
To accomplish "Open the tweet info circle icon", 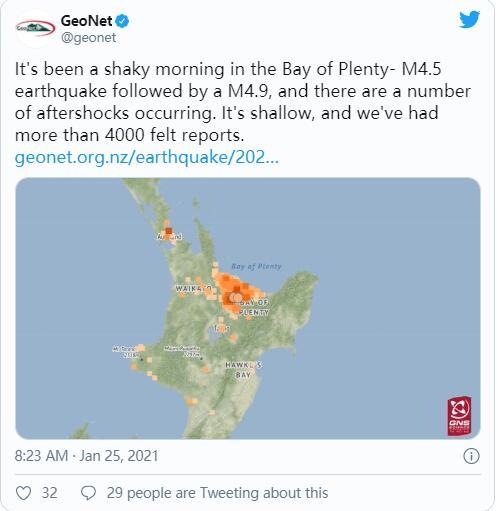I will tap(471, 456).
